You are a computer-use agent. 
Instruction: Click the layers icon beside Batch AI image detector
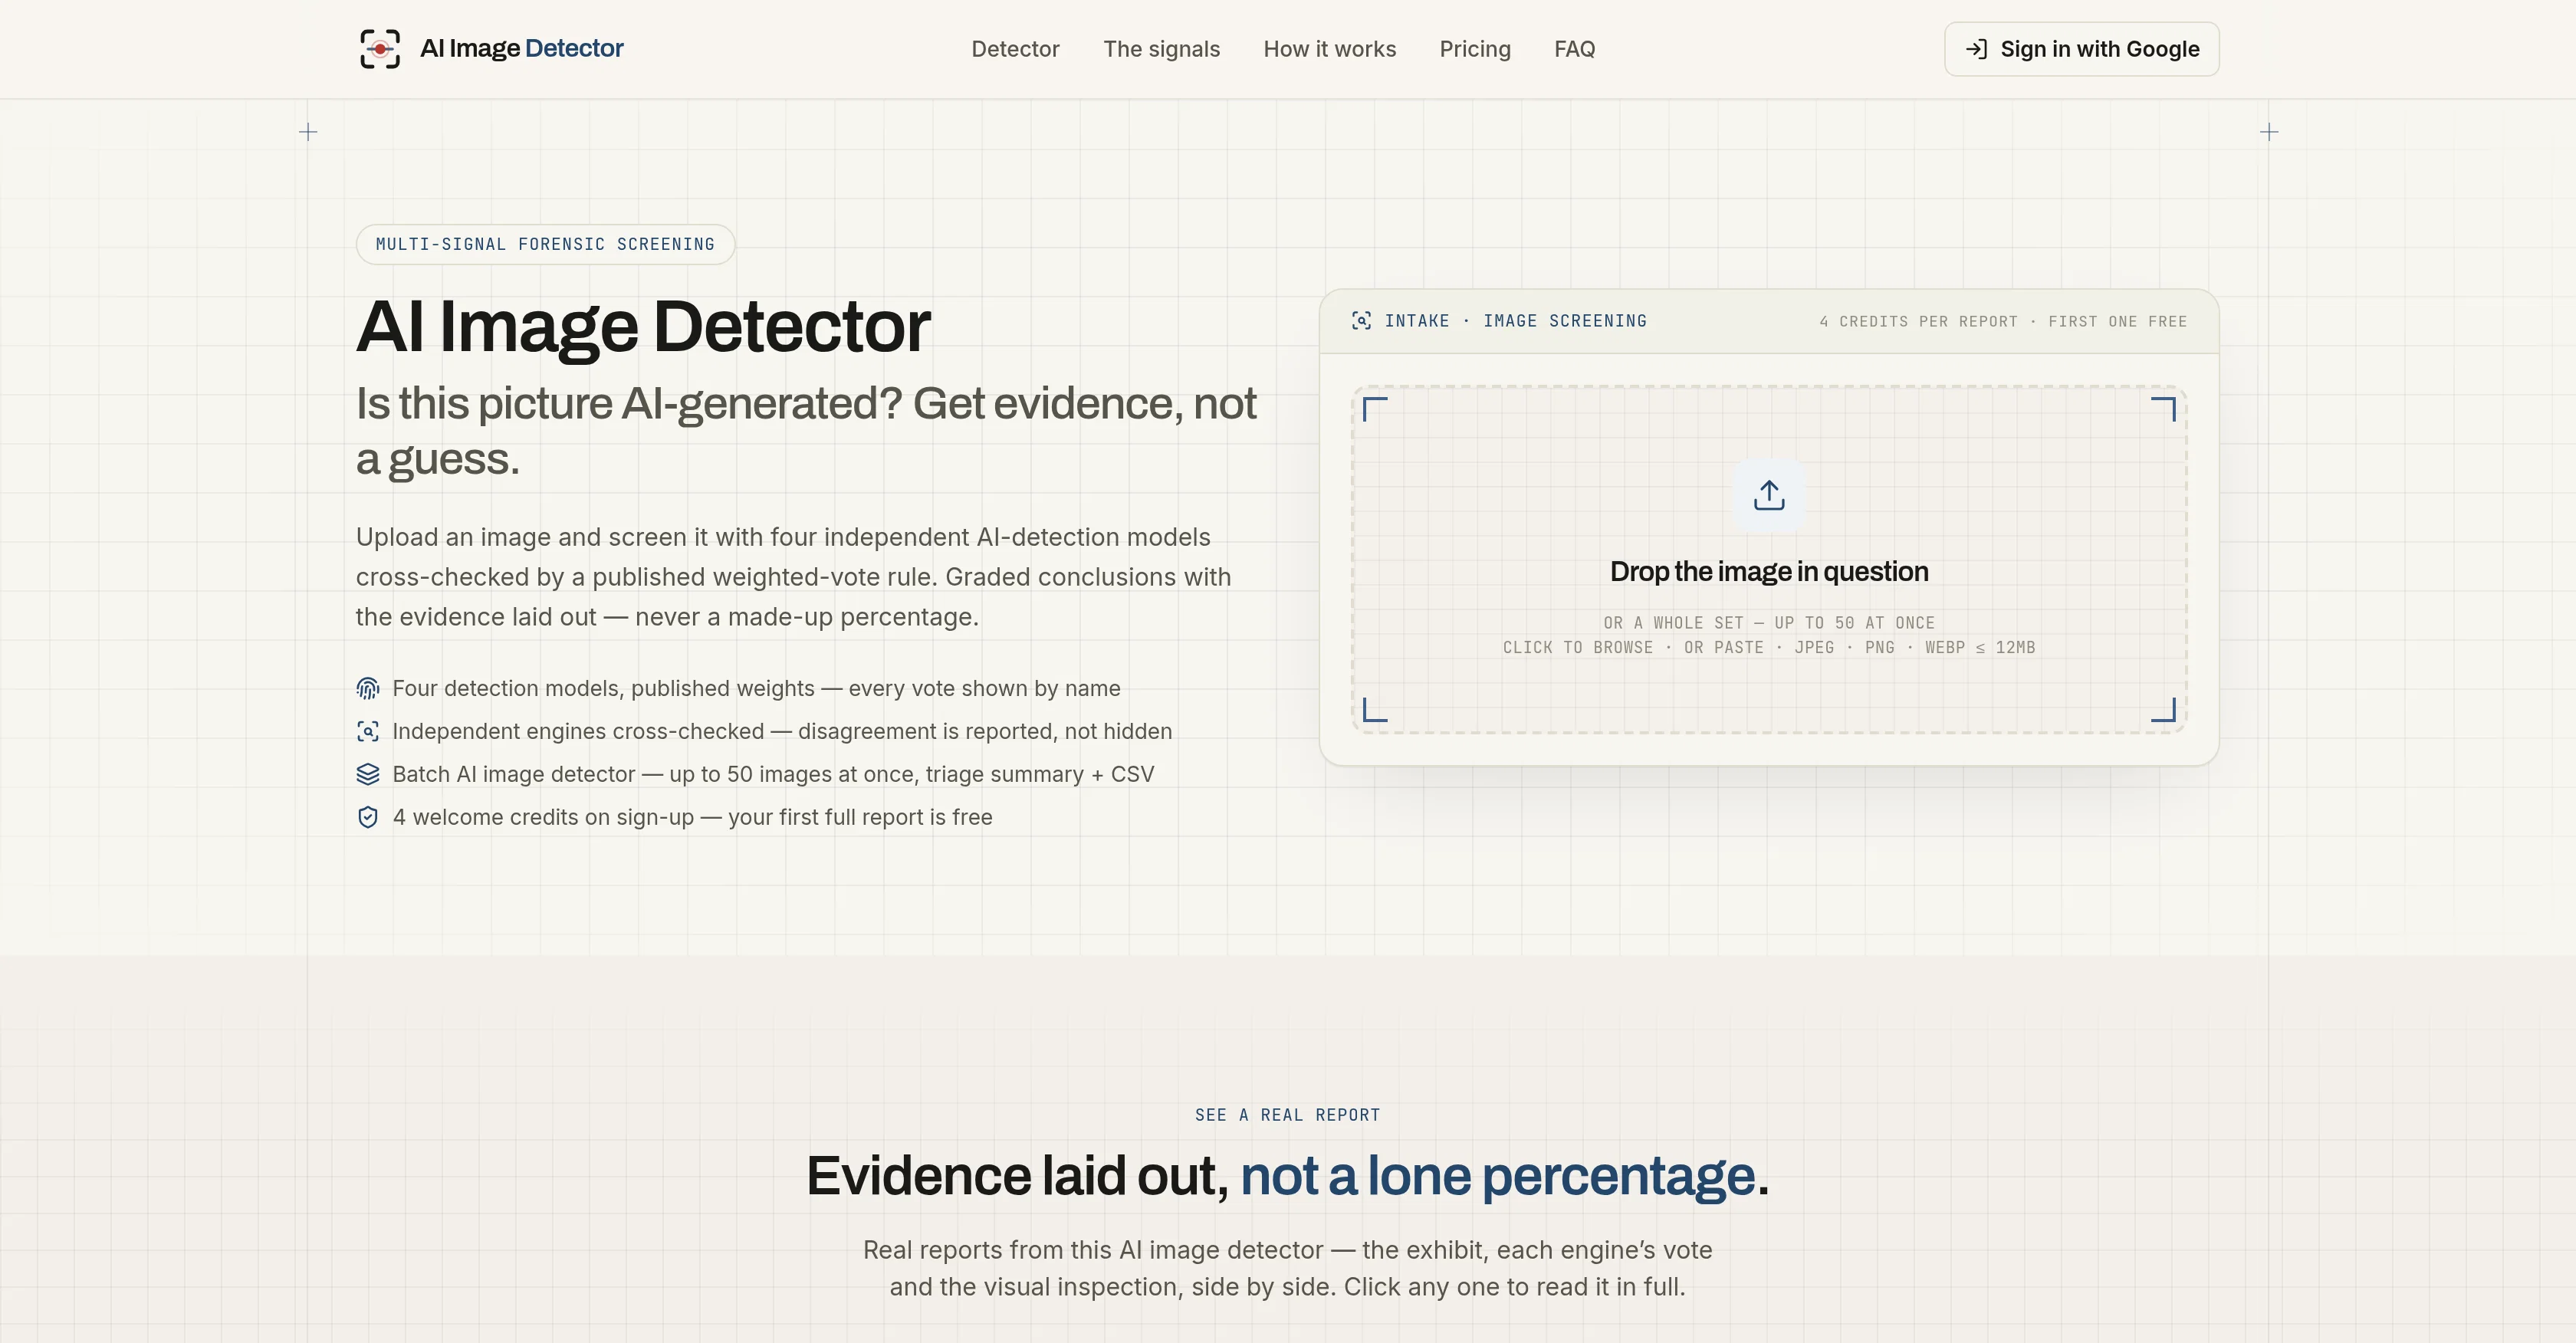368,775
